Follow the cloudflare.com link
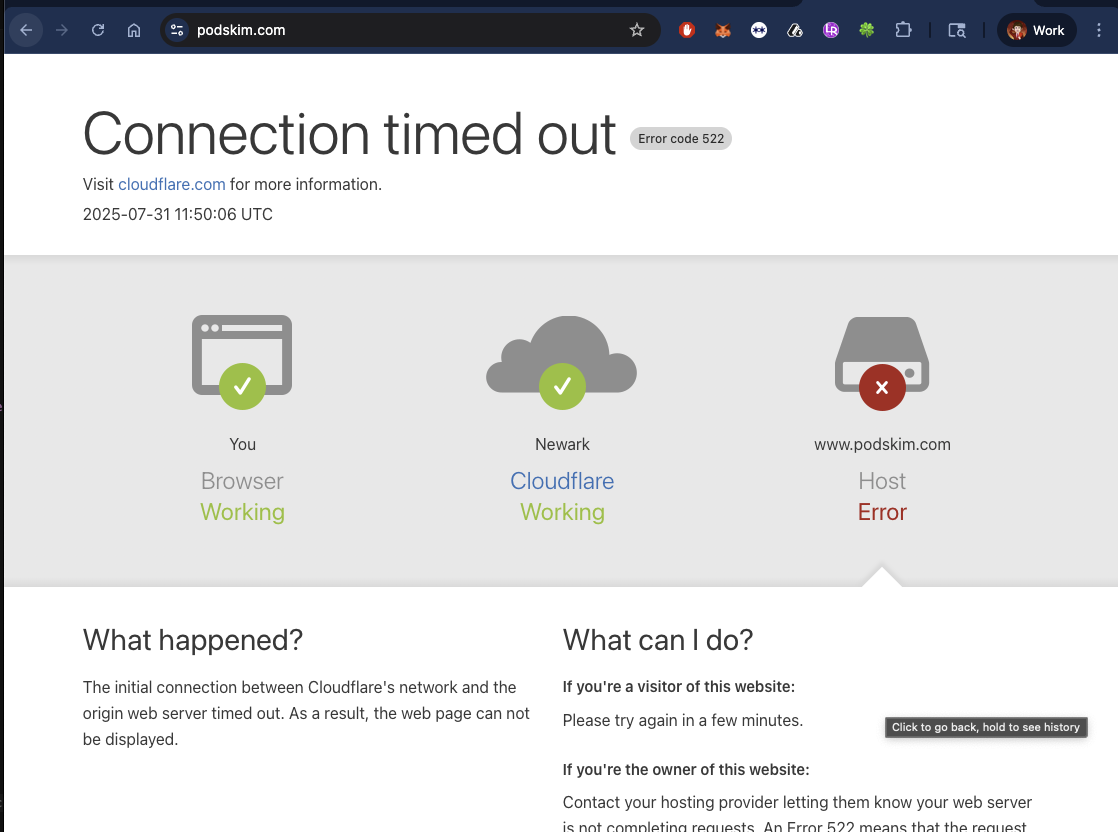The height and width of the screenshot is (832, 1118). (x=172, y=184)
